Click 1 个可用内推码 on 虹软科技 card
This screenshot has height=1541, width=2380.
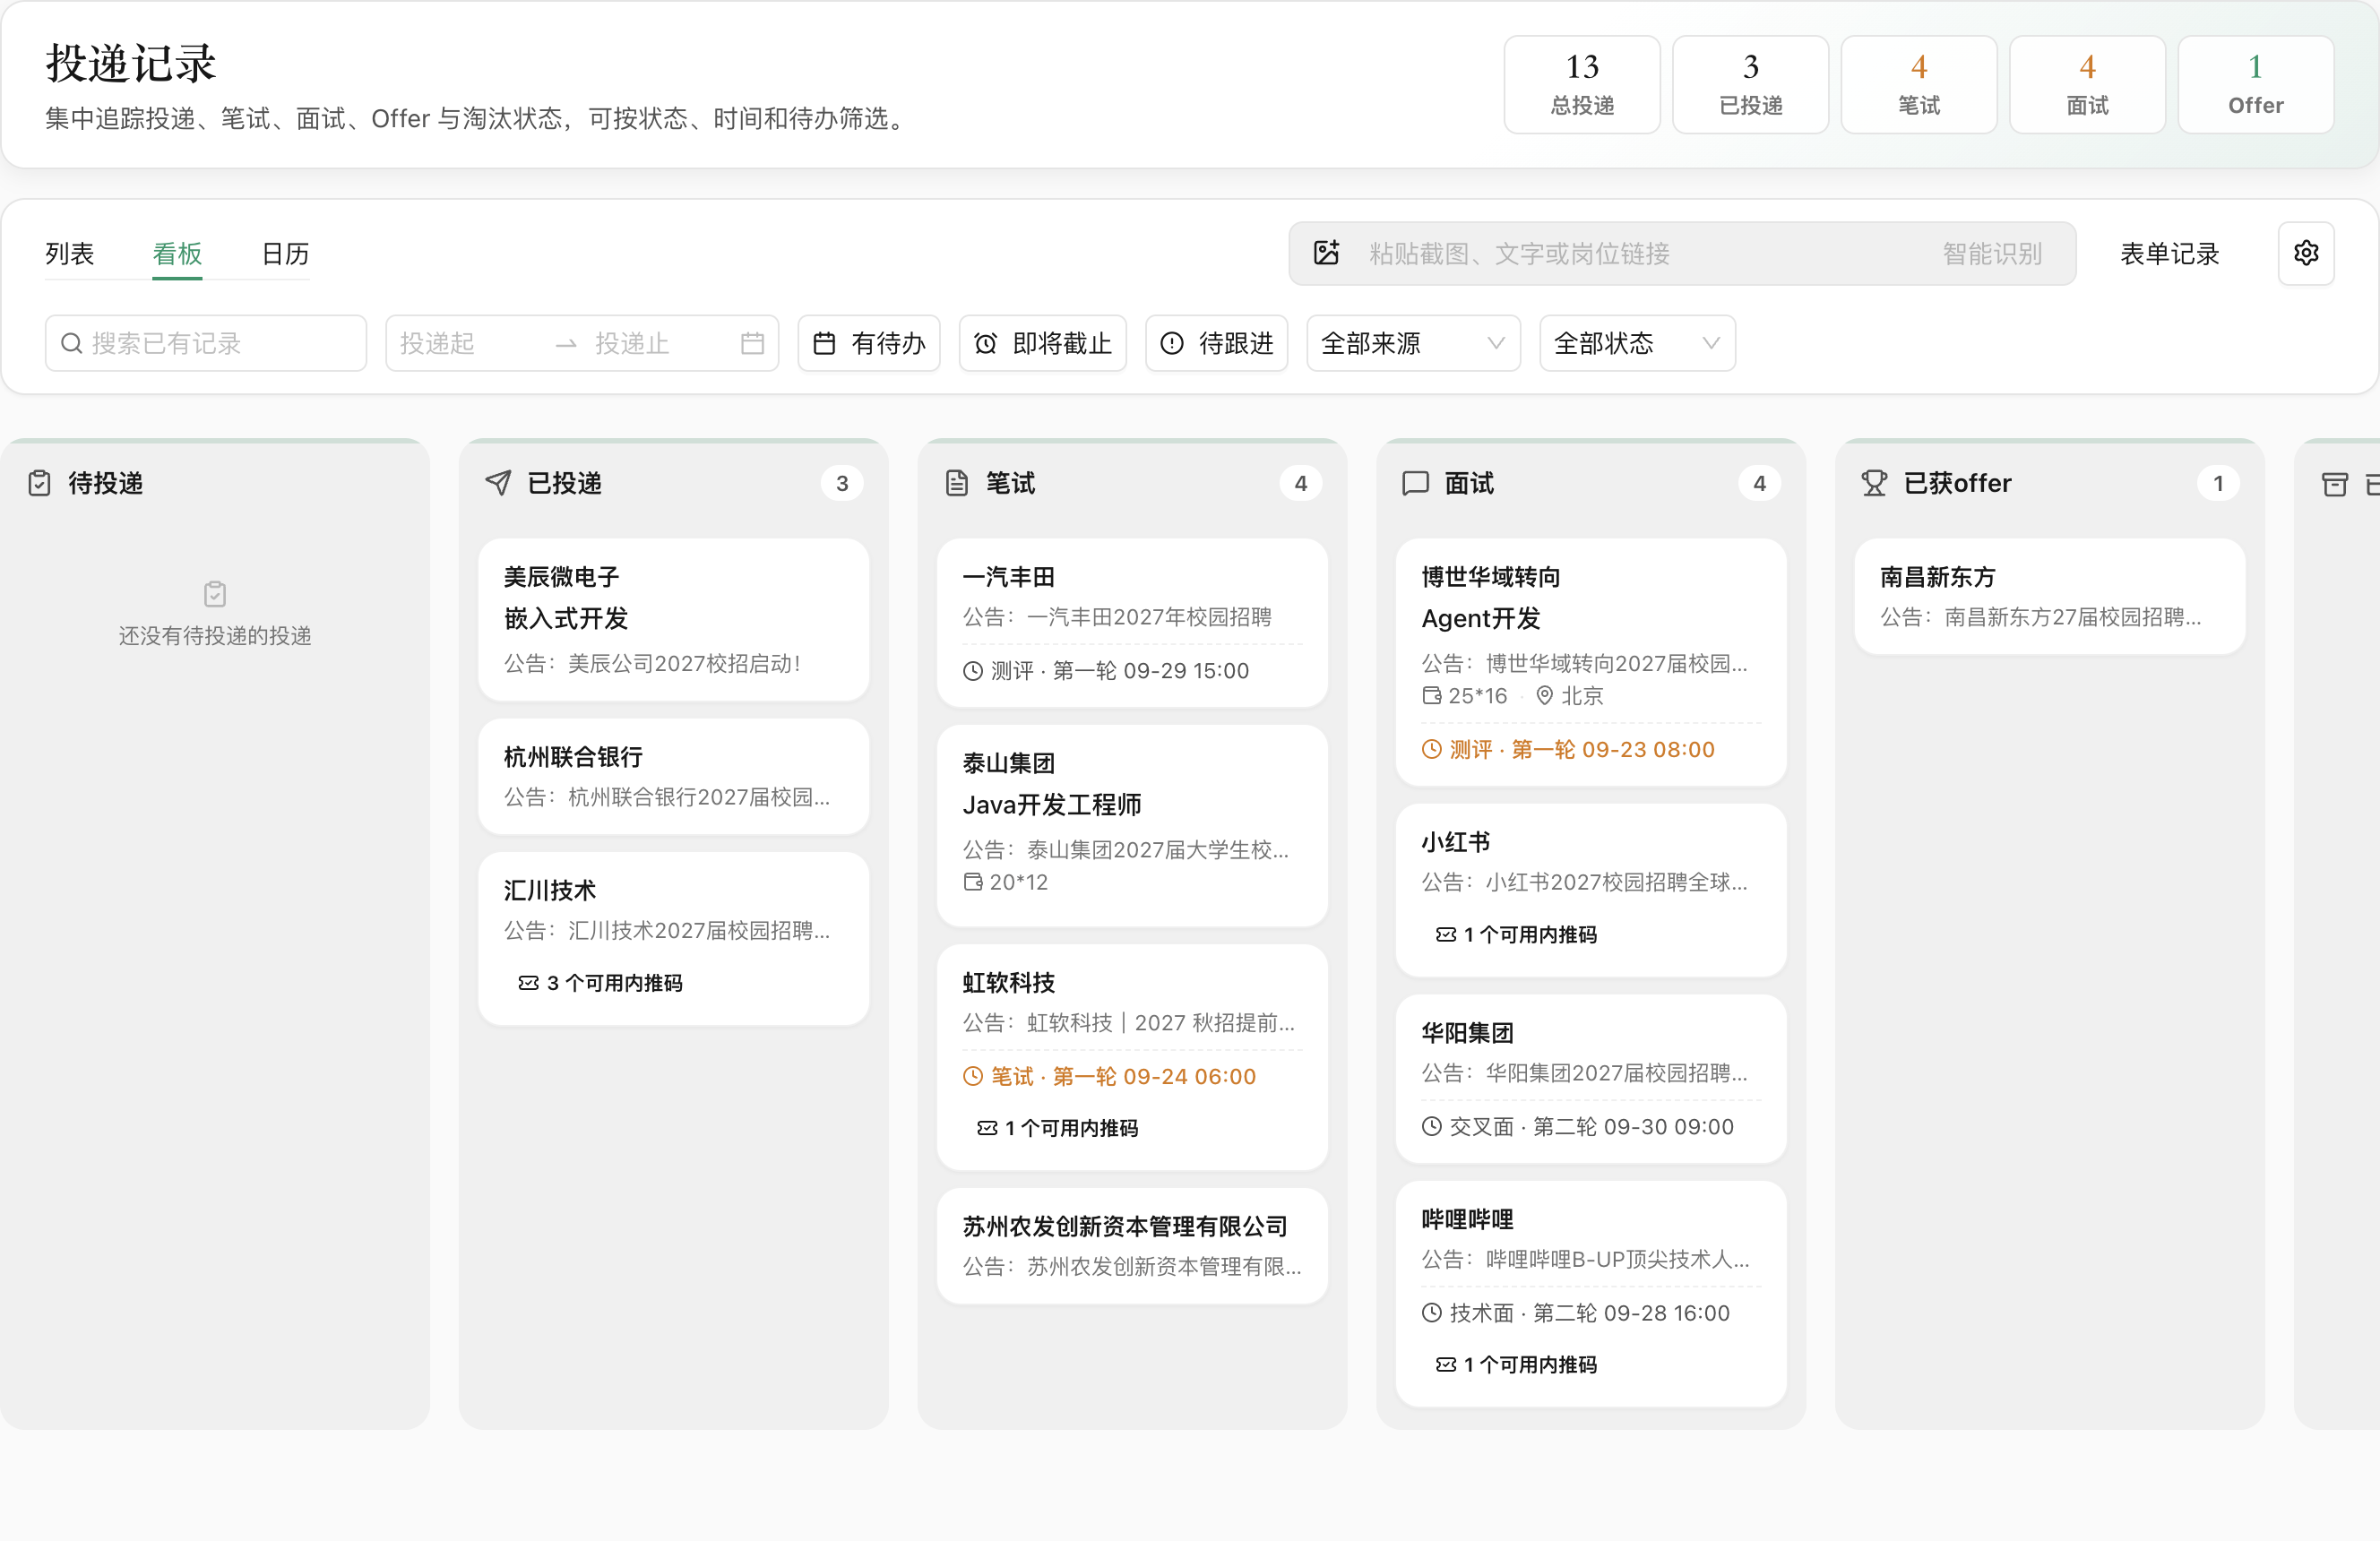(1058, 1128)
